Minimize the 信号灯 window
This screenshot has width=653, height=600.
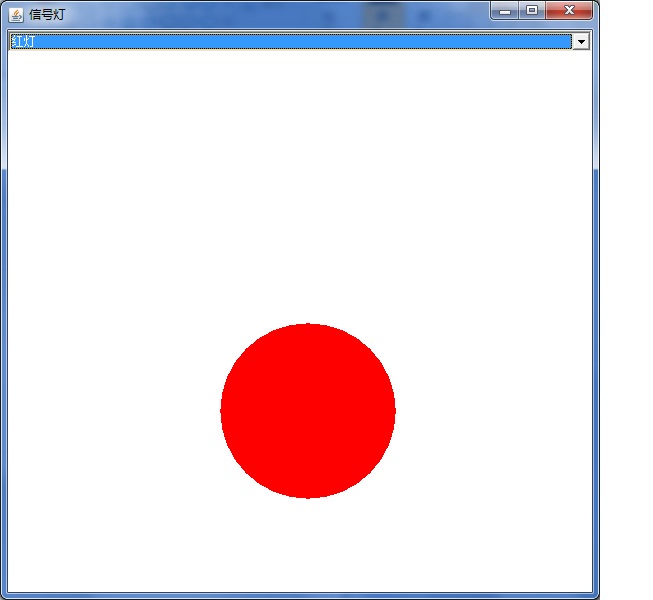pyautogui.click(x=505, y=11)
